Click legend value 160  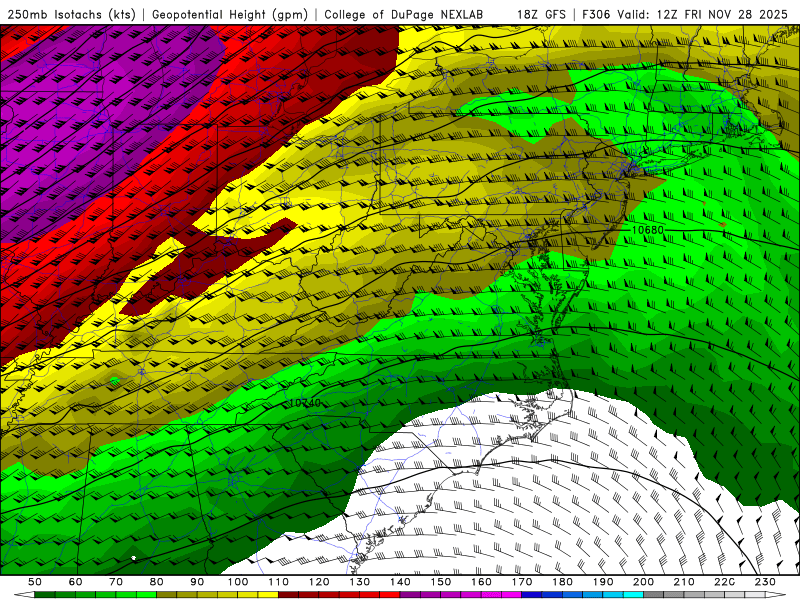(x=481, y=582)
